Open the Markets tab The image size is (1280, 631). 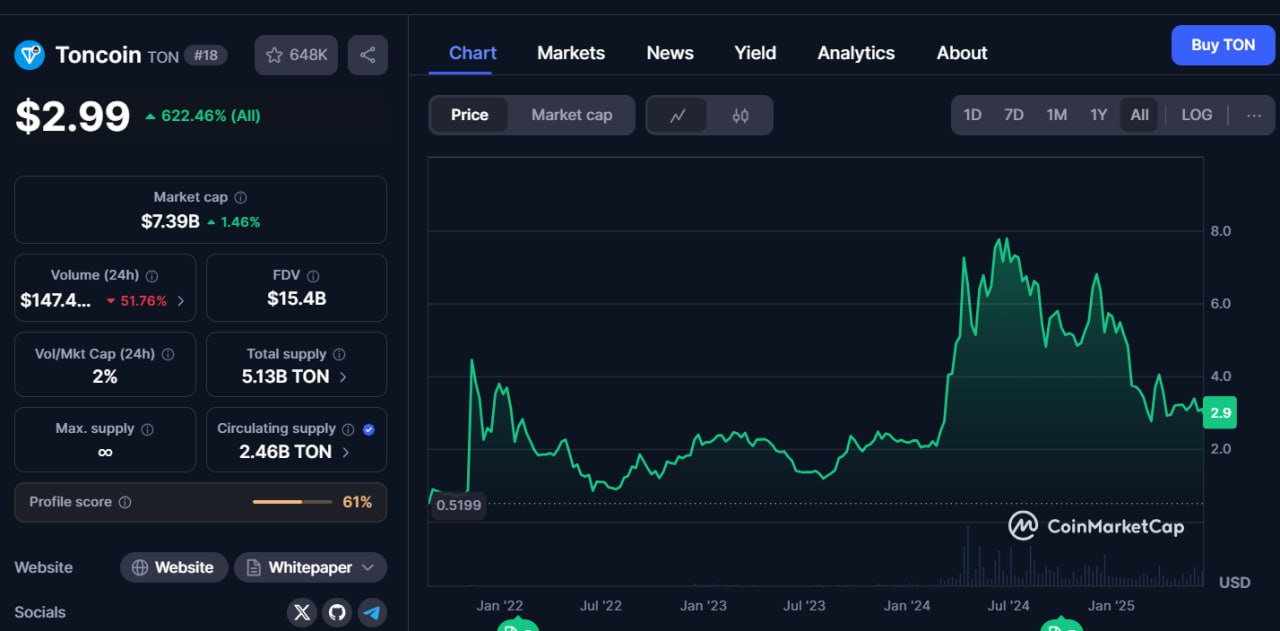pos(571,53)
